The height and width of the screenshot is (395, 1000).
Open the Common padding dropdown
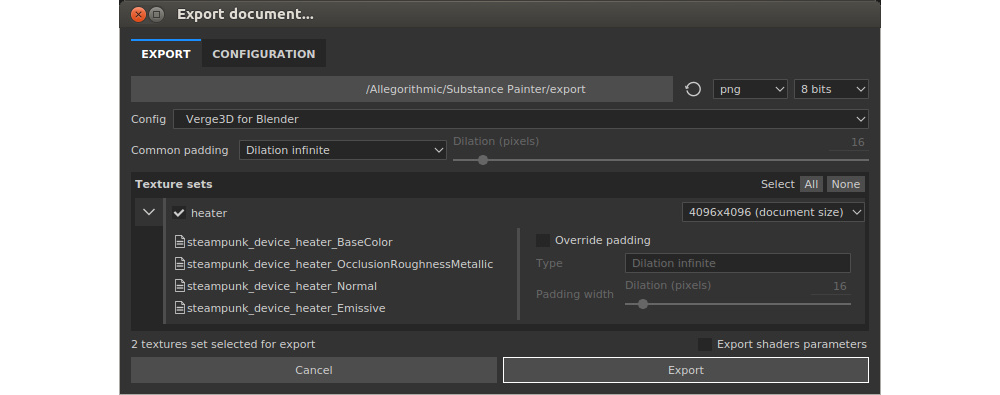(x=342, y=151)
